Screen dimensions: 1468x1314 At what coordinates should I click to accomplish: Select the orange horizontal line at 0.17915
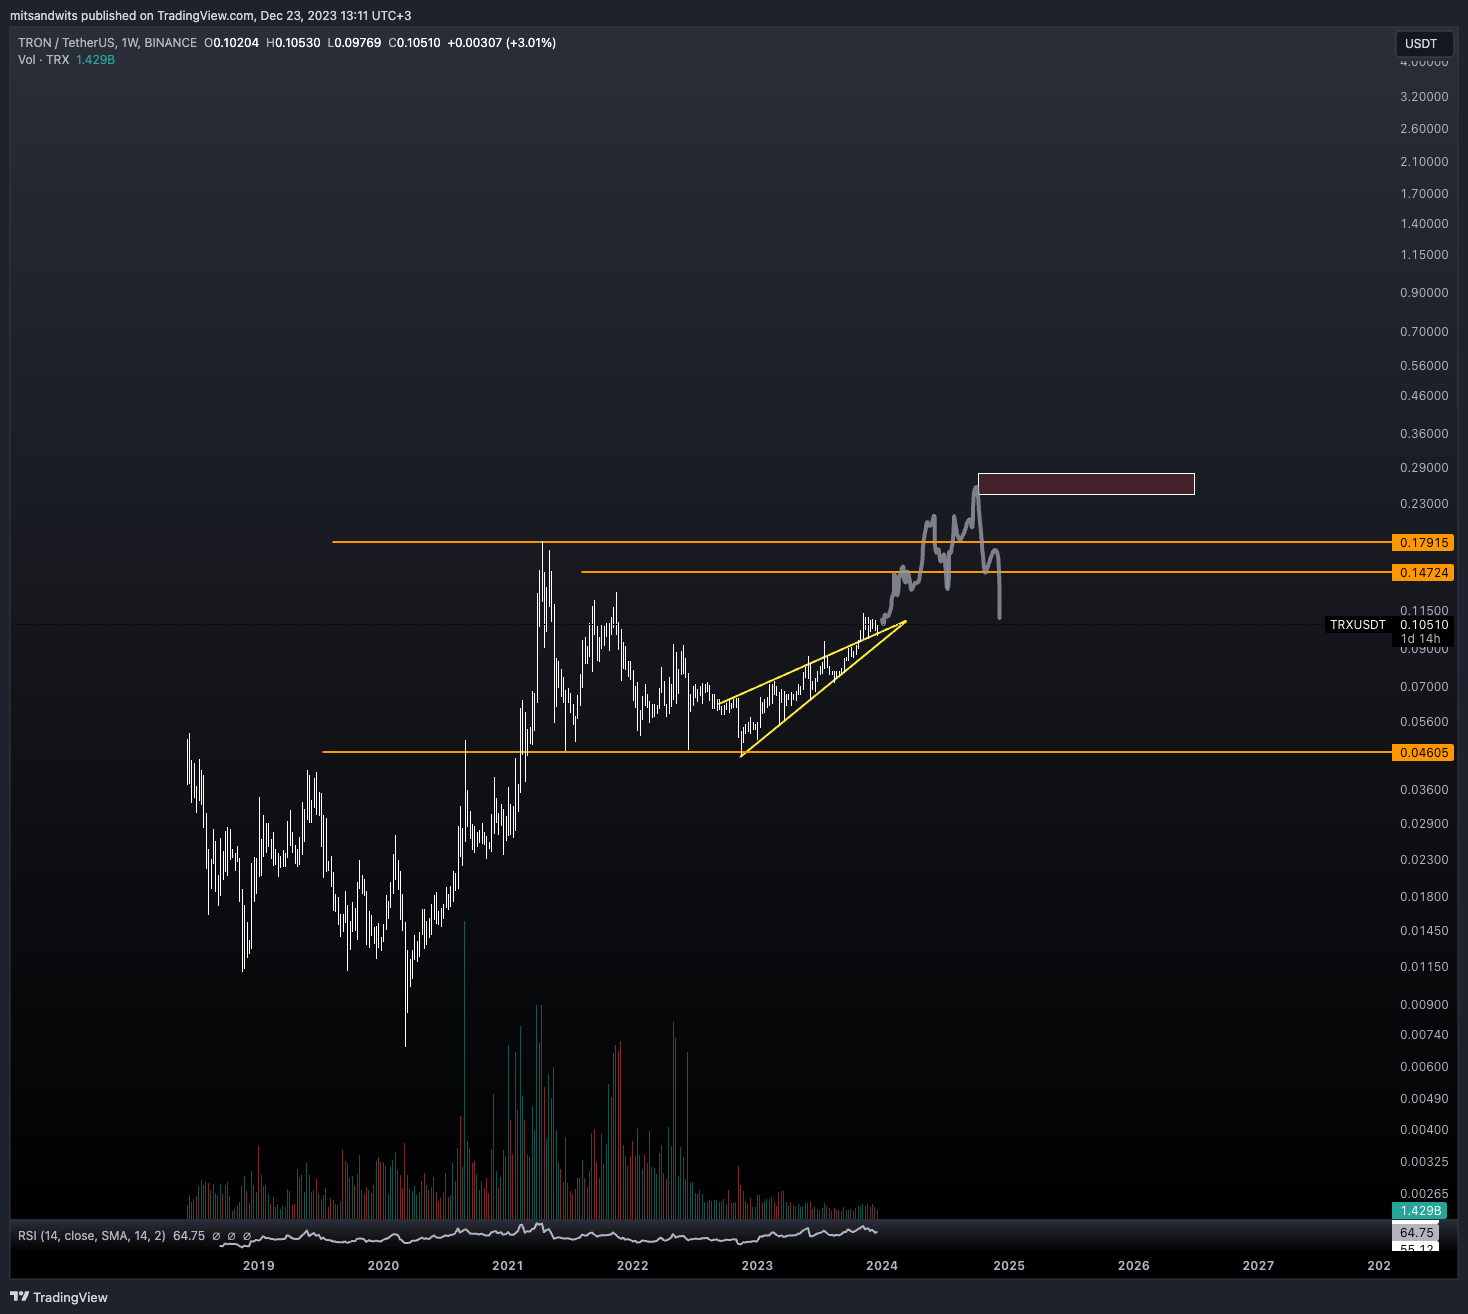(x=860, y=542)
